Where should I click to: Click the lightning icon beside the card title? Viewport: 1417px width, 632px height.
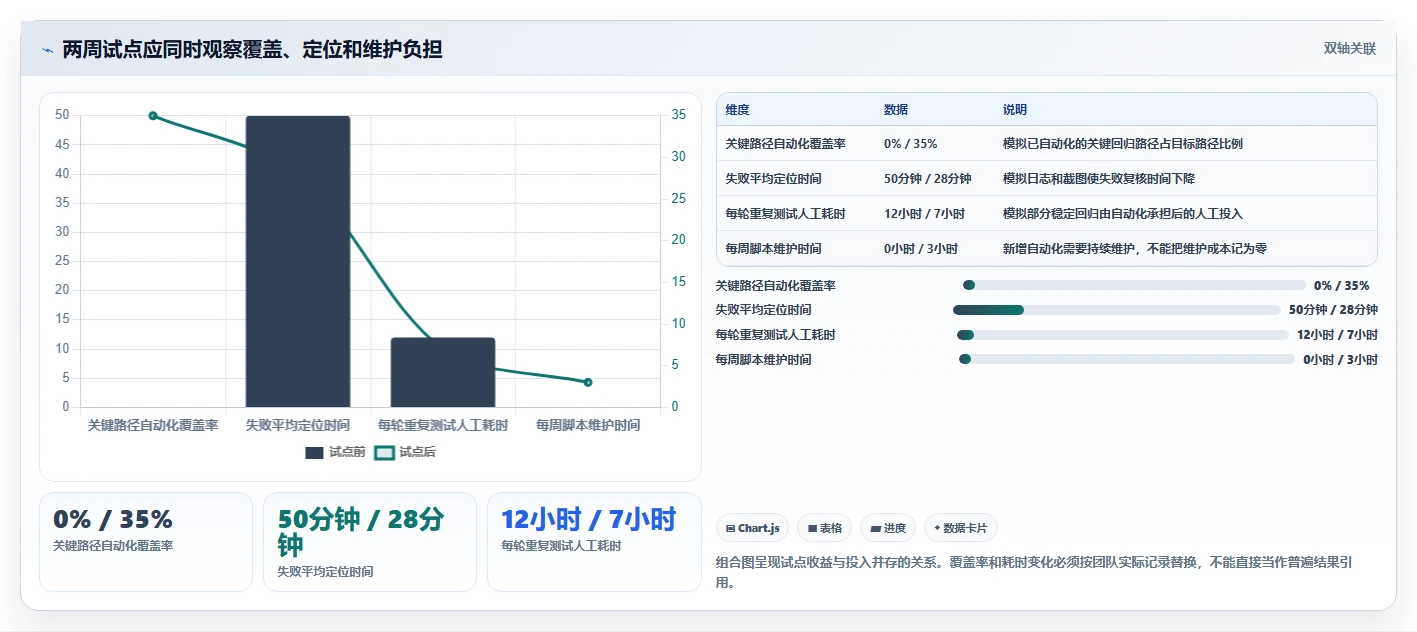click(x=47, y=49)
